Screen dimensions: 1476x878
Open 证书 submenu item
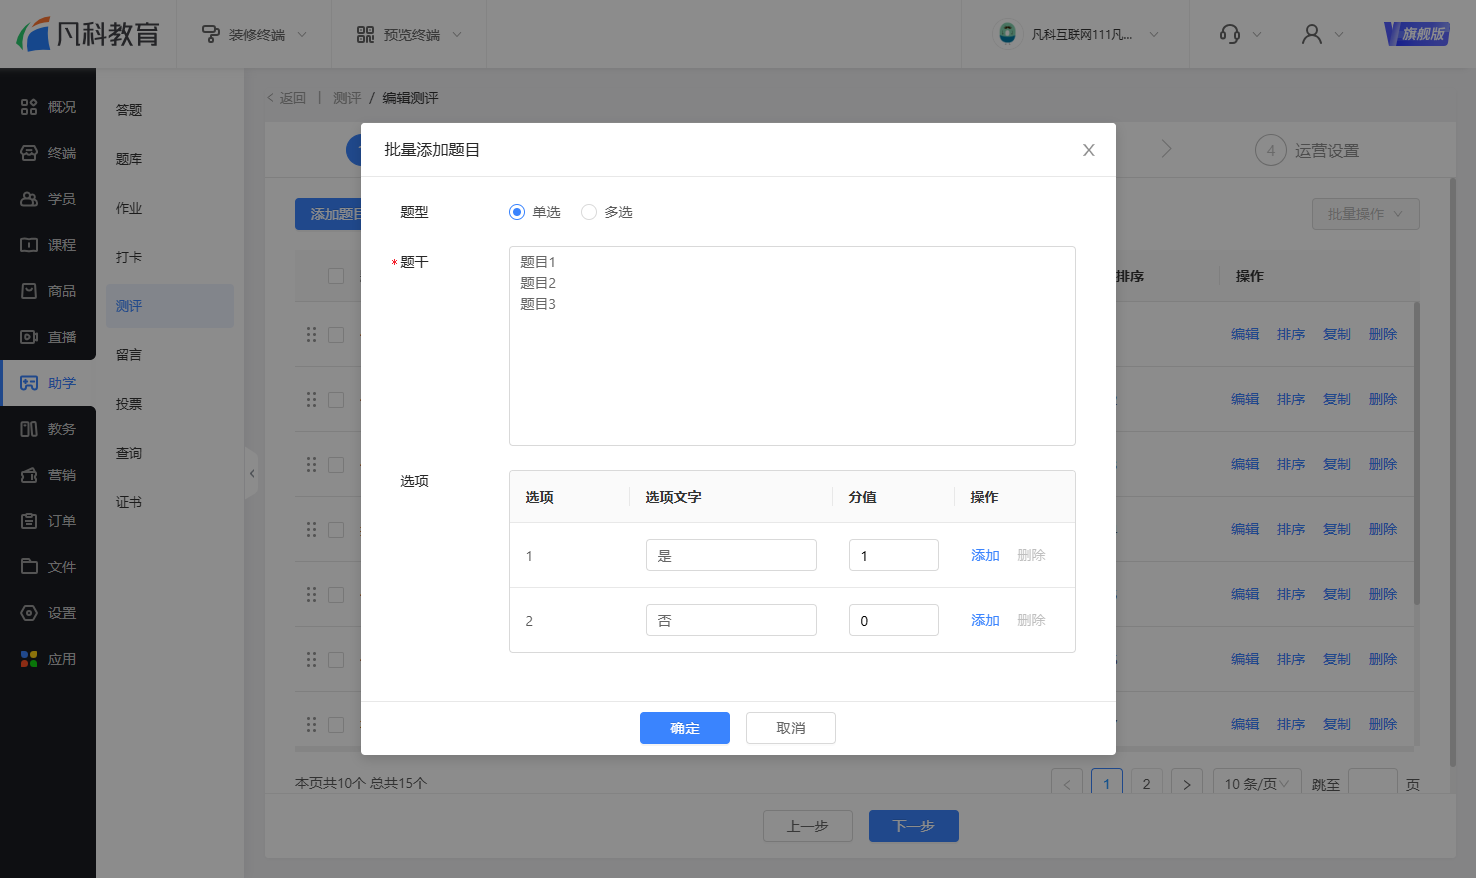click(x=129, y=502)
